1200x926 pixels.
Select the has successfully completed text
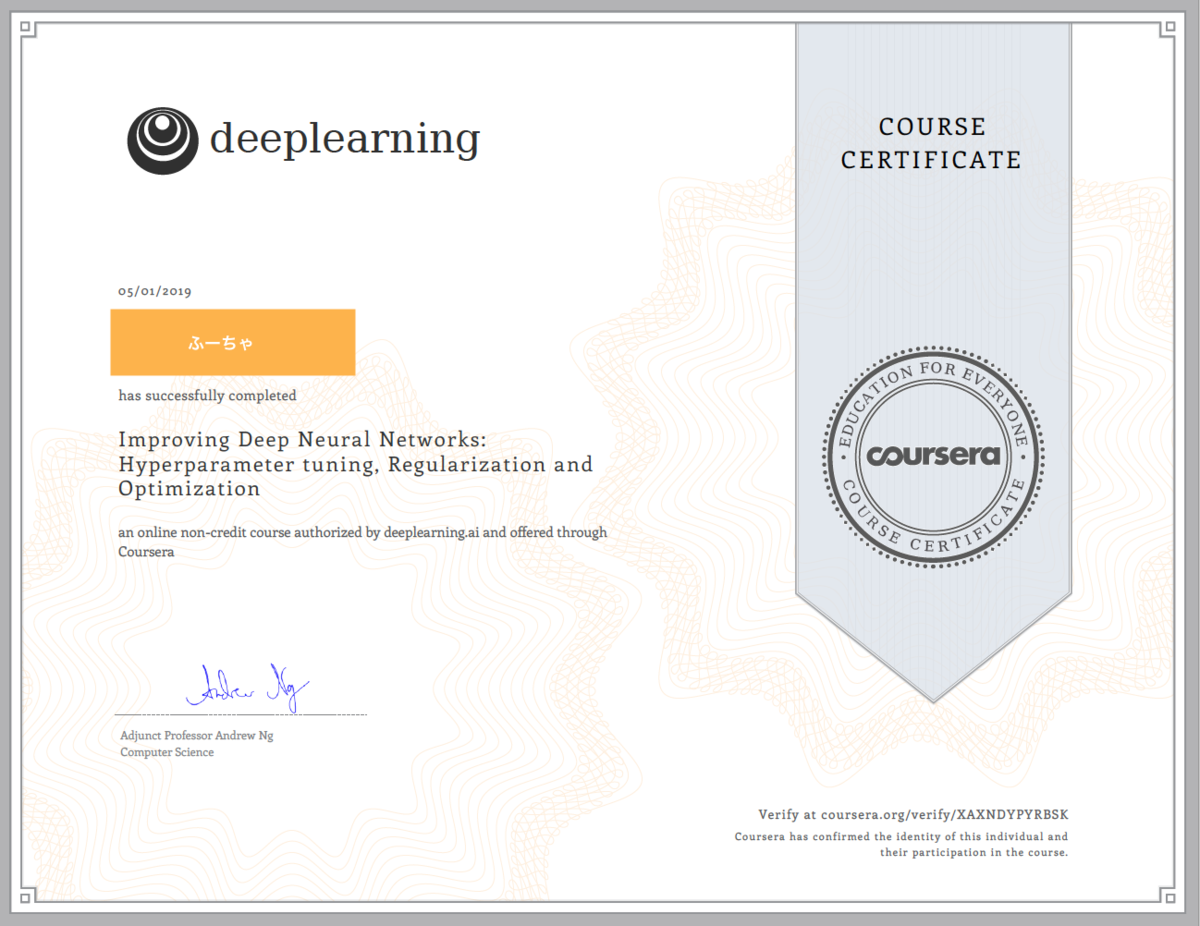pos(206,395)
